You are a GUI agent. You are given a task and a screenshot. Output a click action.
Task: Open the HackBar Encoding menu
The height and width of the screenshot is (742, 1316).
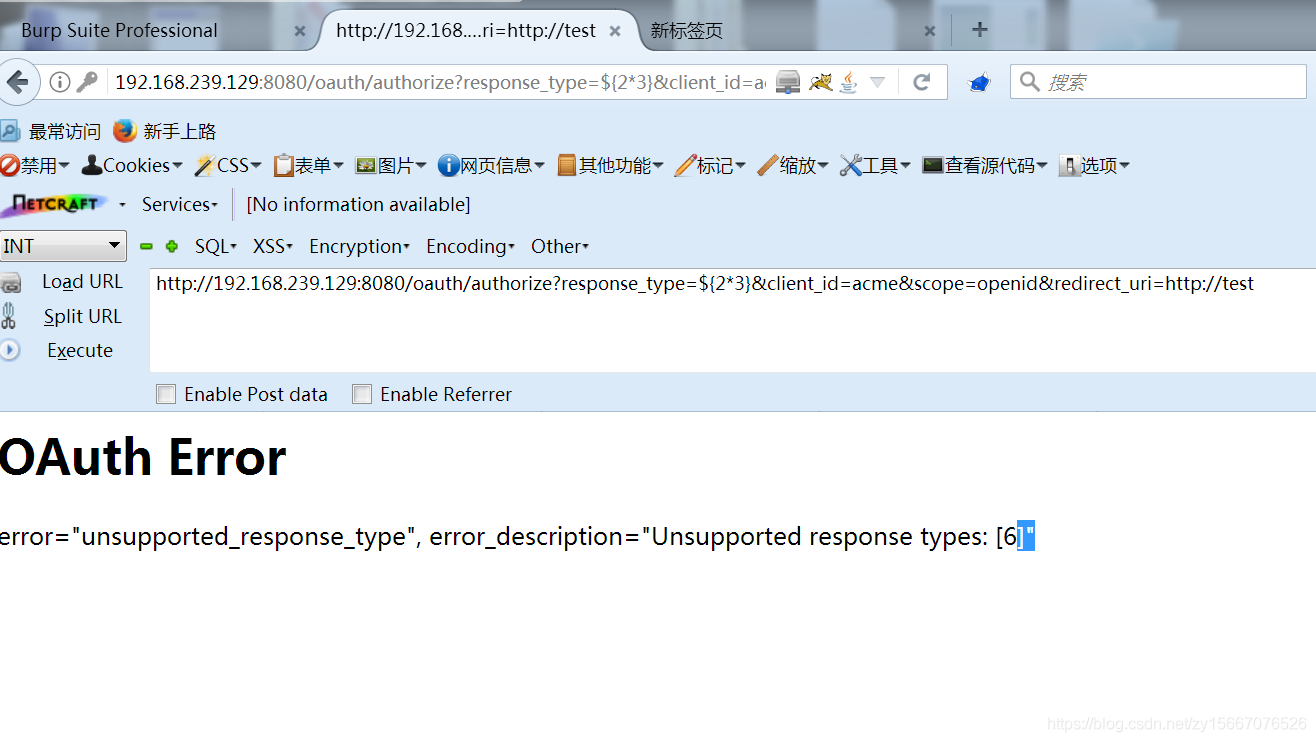(470, 246)
